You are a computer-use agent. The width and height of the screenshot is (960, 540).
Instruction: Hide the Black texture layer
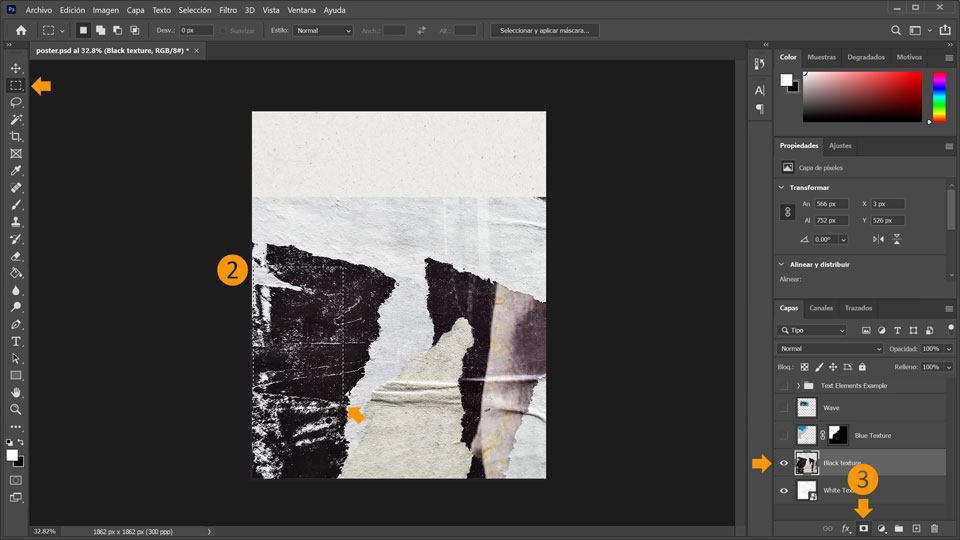tap(784, 463)
